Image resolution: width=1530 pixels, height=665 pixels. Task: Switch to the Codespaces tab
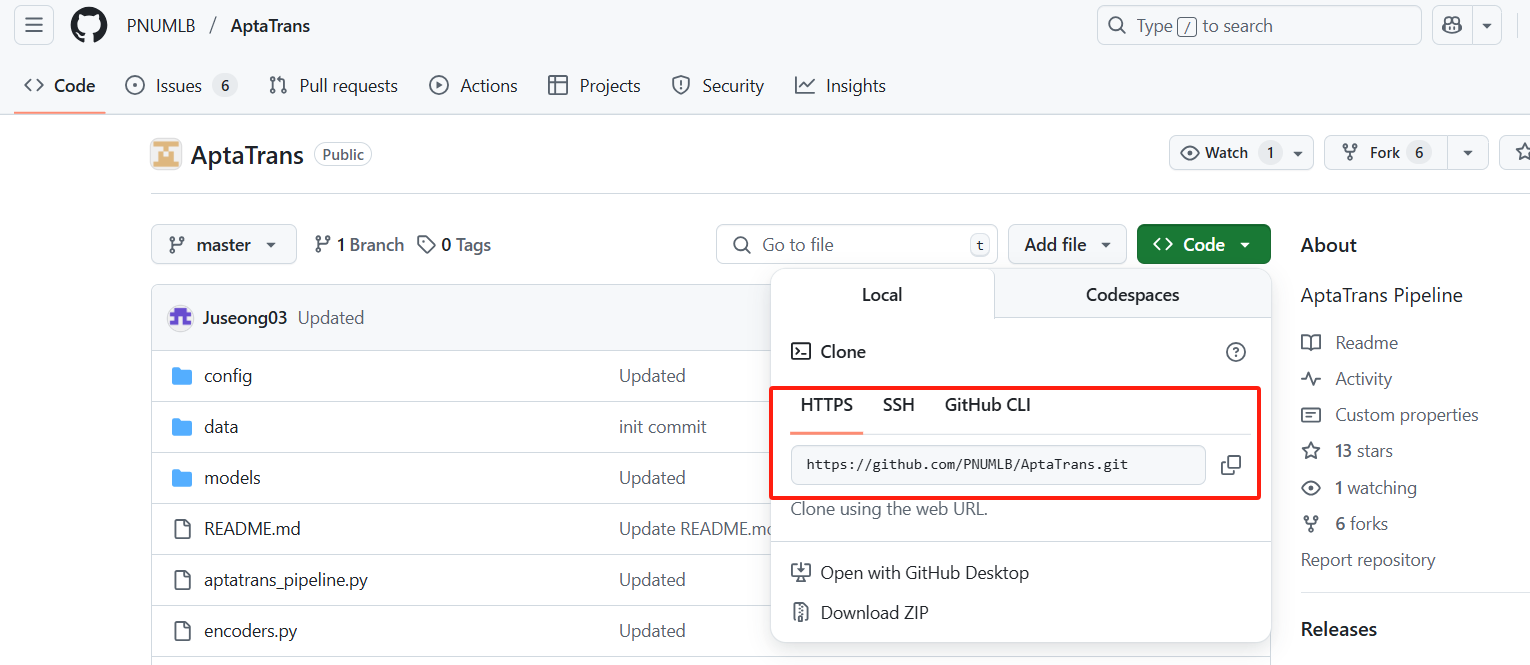pos(1132,295)
